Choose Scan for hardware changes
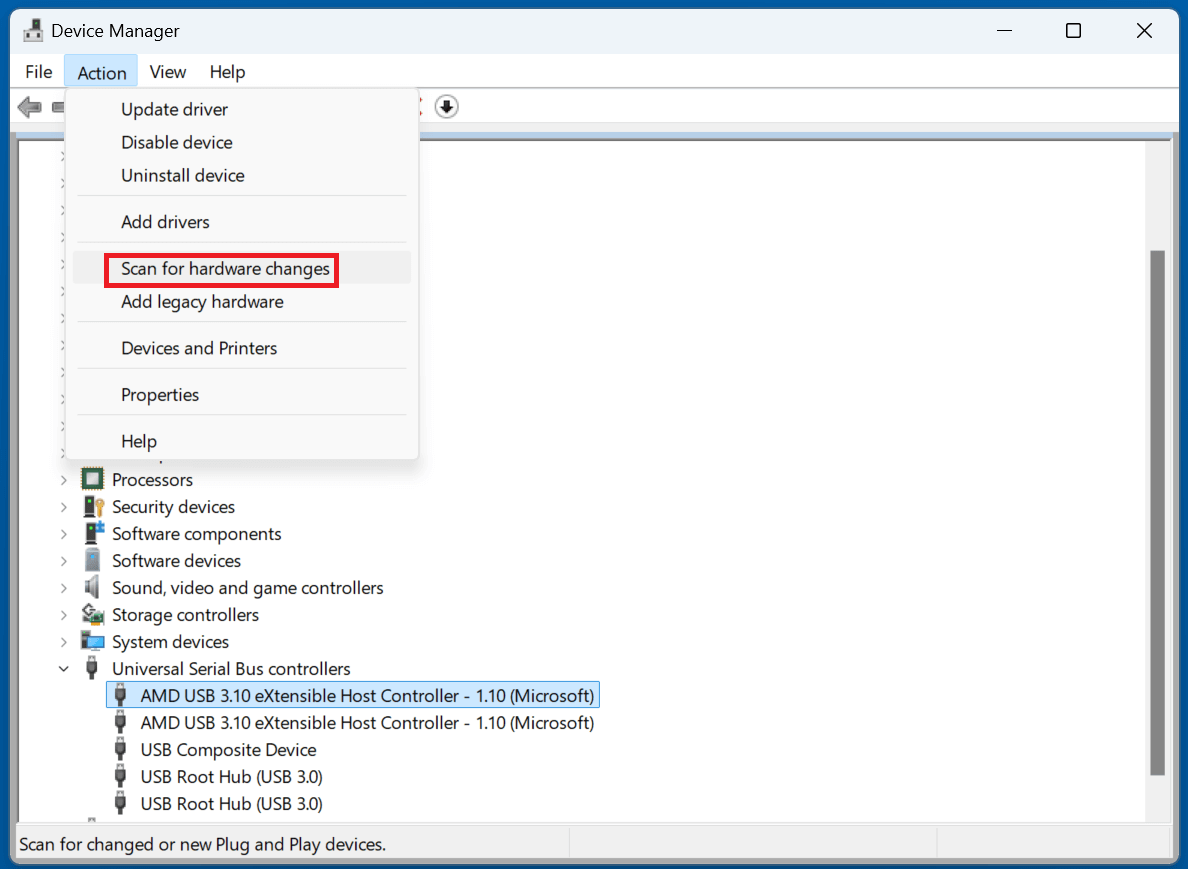 coord(225,269)
